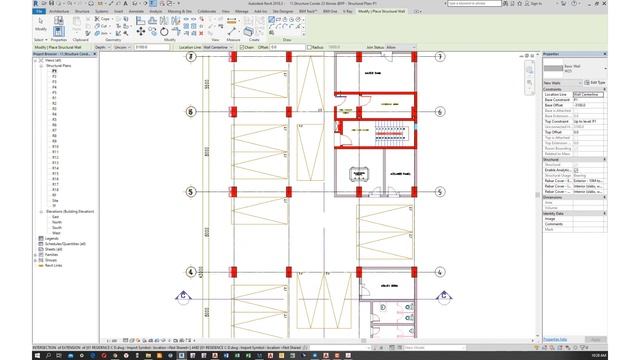Open the East elevation view

coord(56,217)
